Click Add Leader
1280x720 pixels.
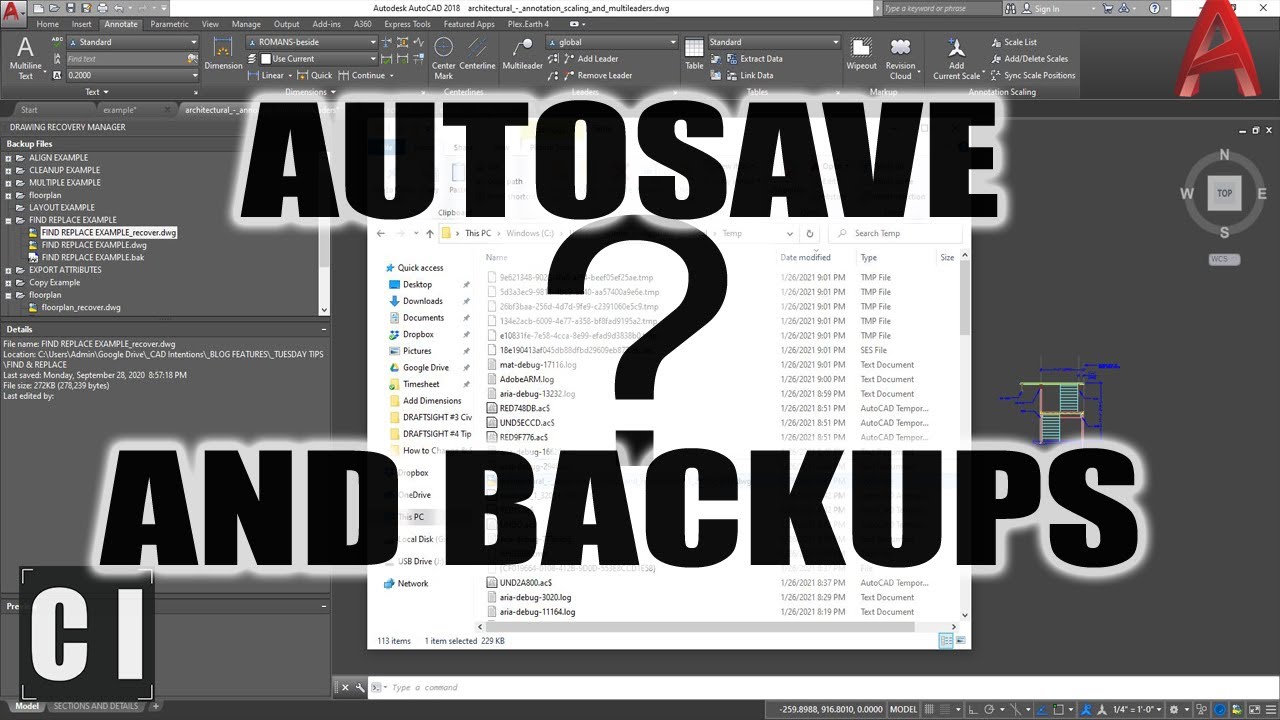(590, 59)
